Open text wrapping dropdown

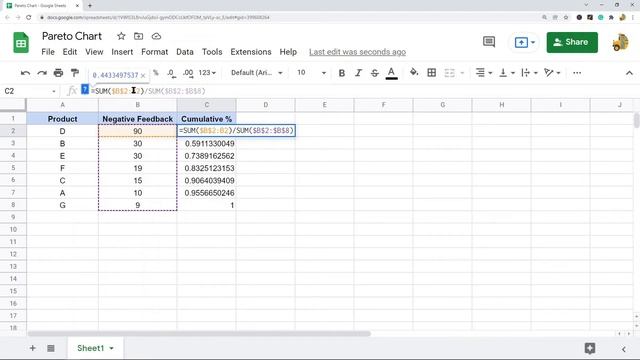coord(529,73)
